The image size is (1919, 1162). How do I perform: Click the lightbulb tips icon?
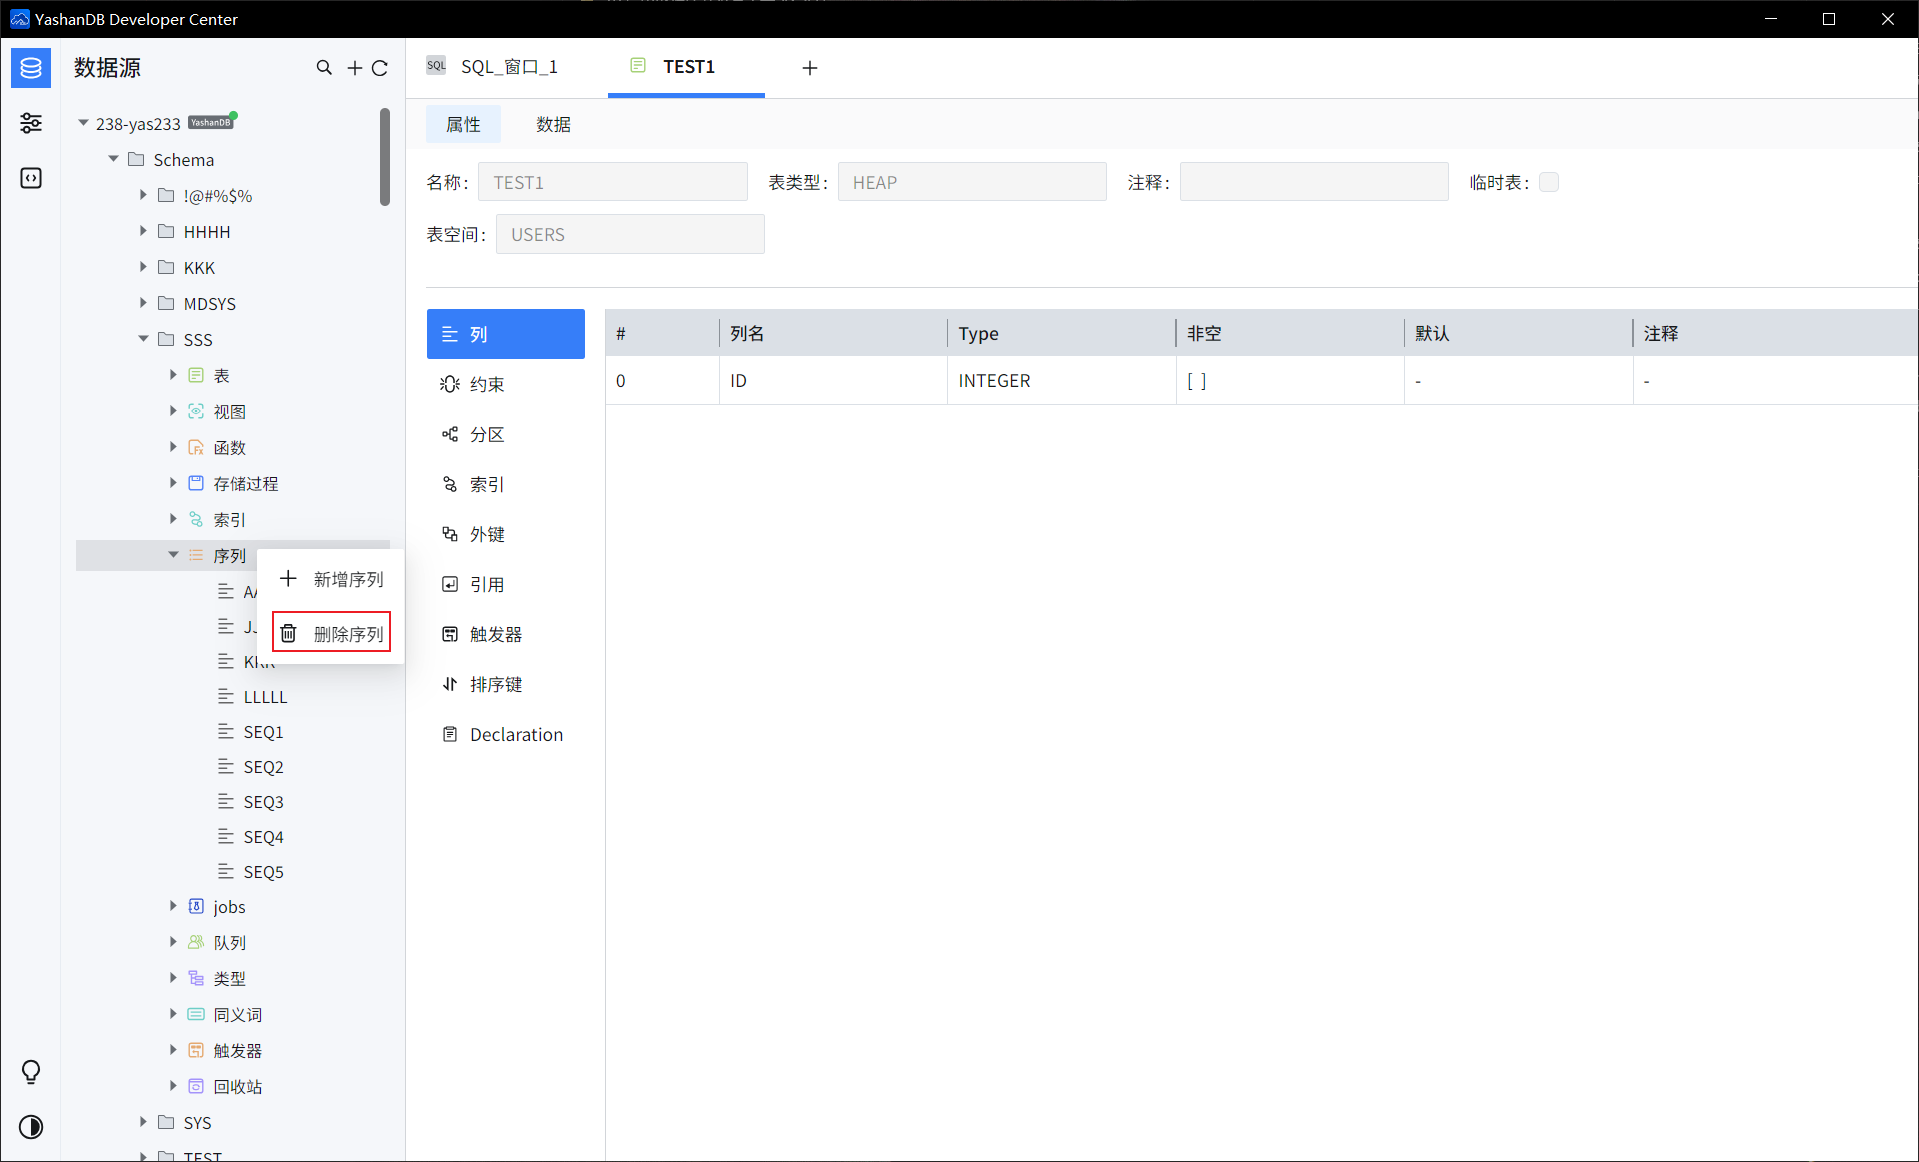coord(31,1072)
